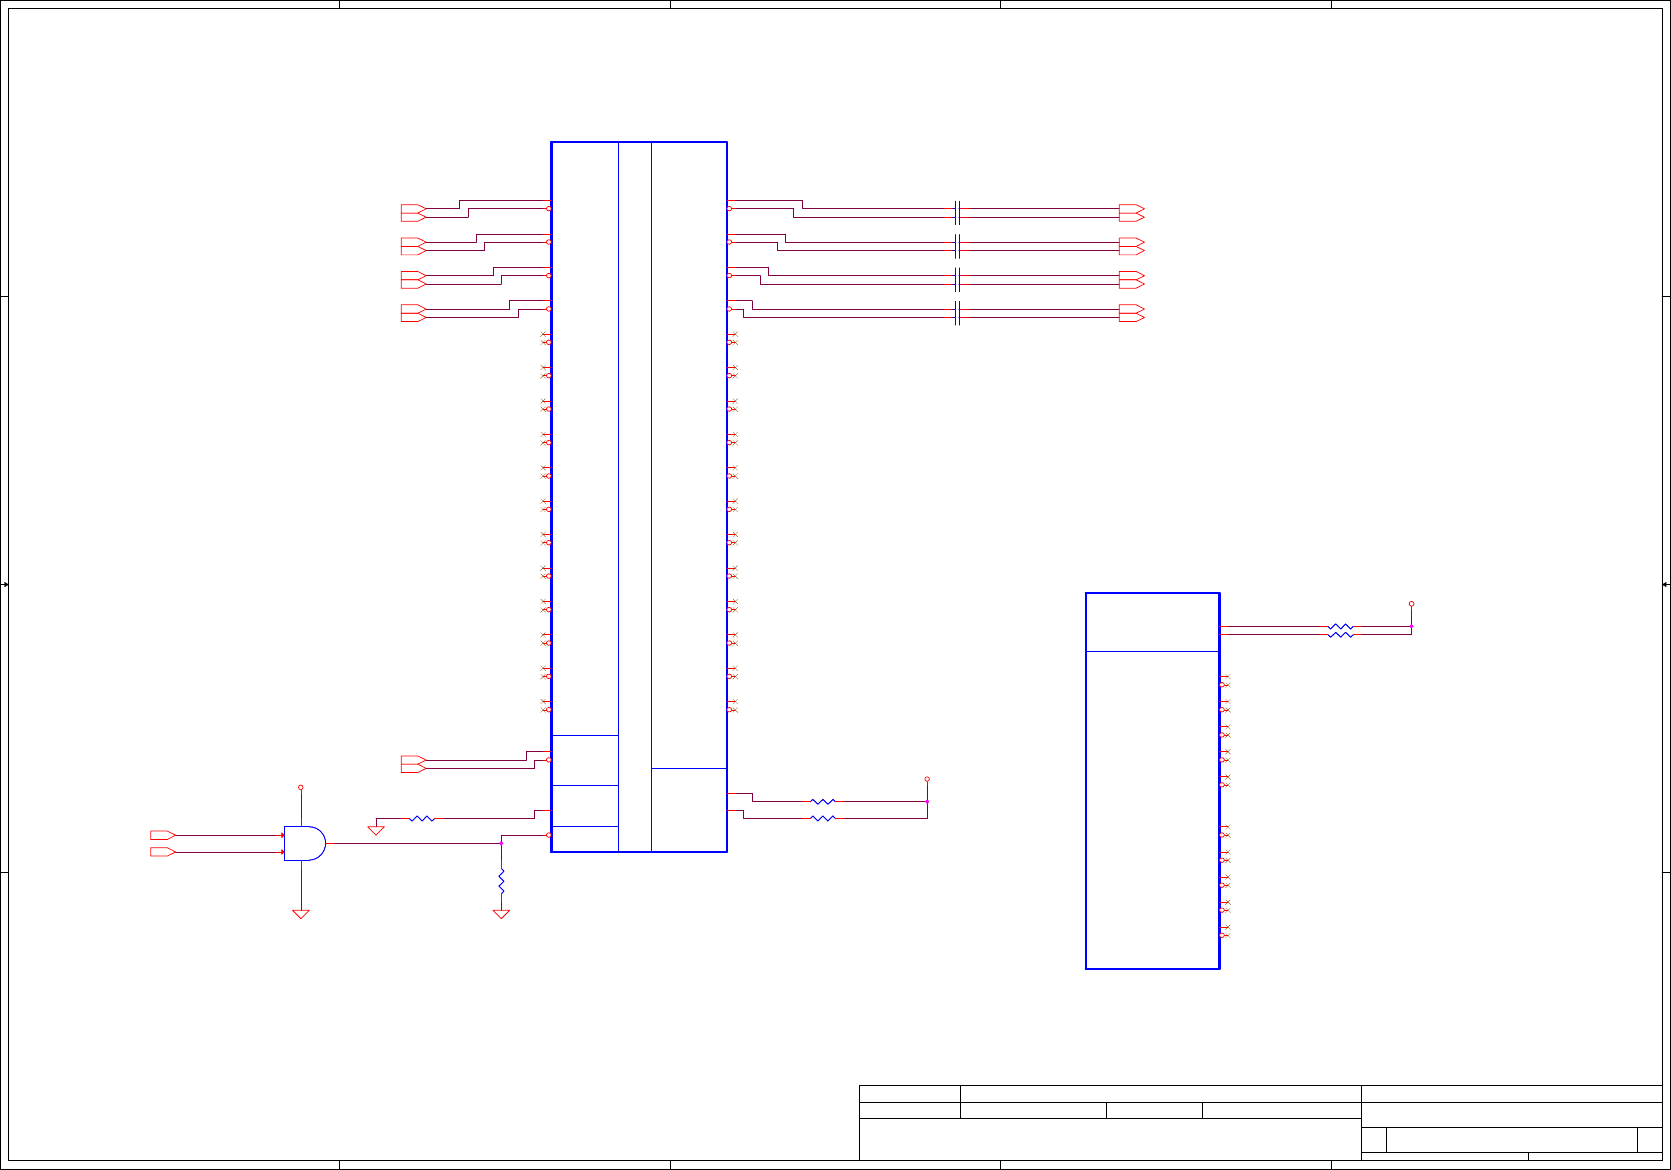Click the power node above the small IC's resistors

[x=1411, y=604]
